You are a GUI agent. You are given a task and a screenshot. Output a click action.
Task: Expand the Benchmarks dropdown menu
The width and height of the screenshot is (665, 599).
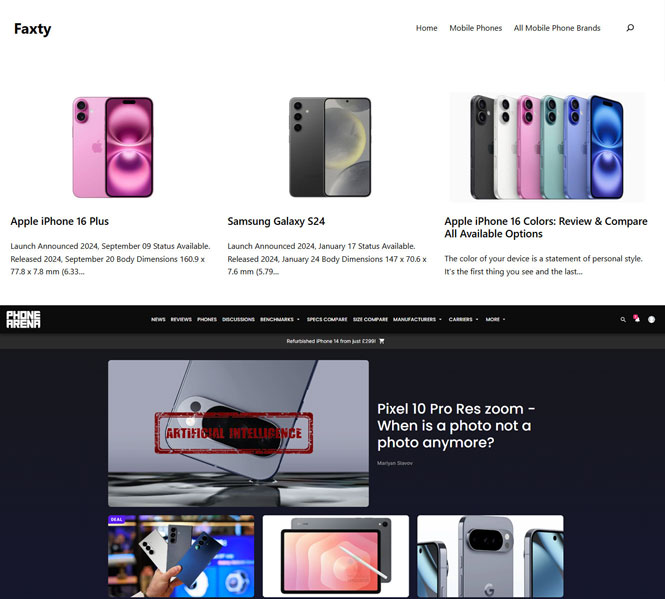click(x=279, y=319)
